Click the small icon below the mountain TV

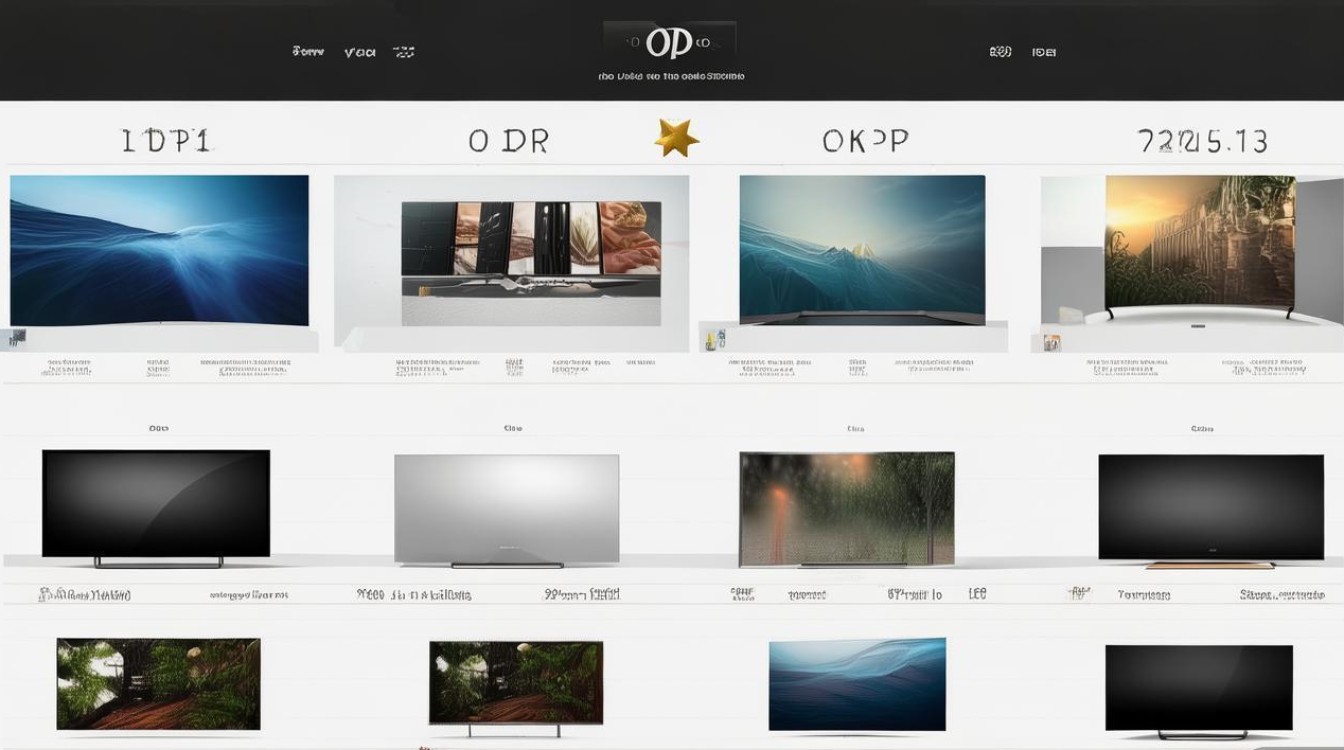[x=714, y=340]
